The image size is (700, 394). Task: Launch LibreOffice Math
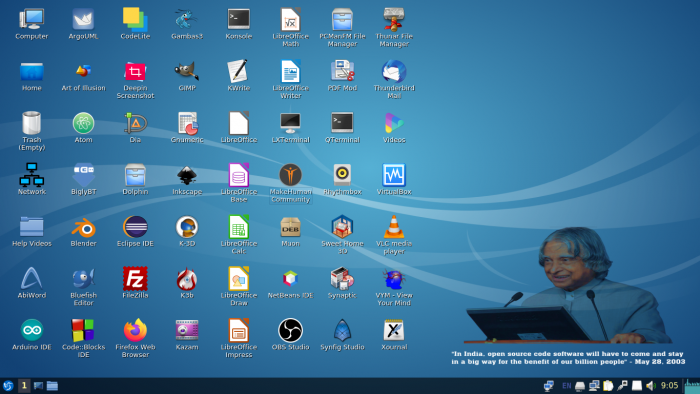290,20
